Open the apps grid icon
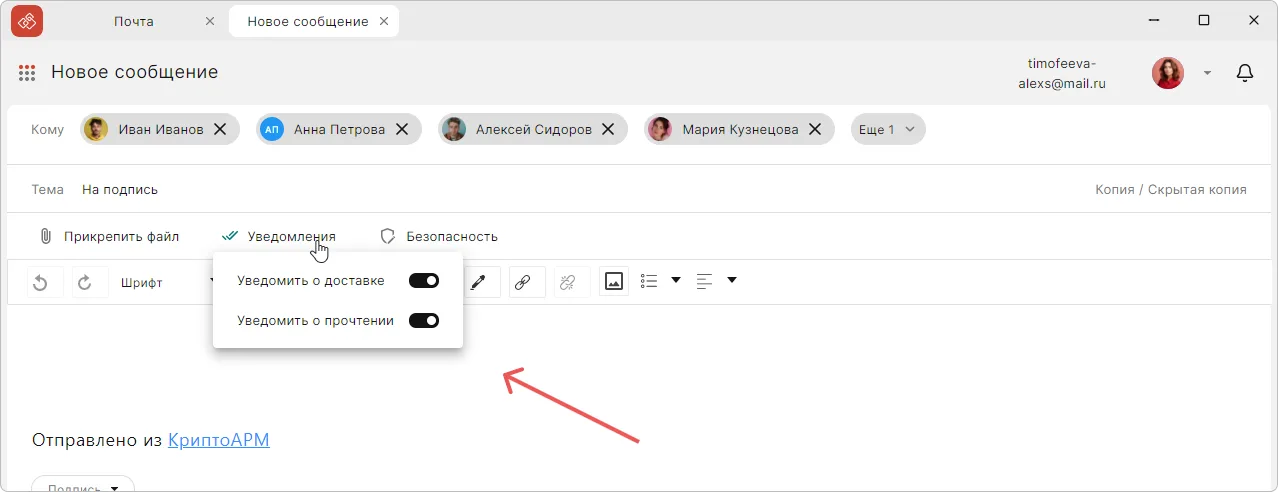Image resolution: width=1278 pixels, height=492 pixels. click(x=27, y=73)
